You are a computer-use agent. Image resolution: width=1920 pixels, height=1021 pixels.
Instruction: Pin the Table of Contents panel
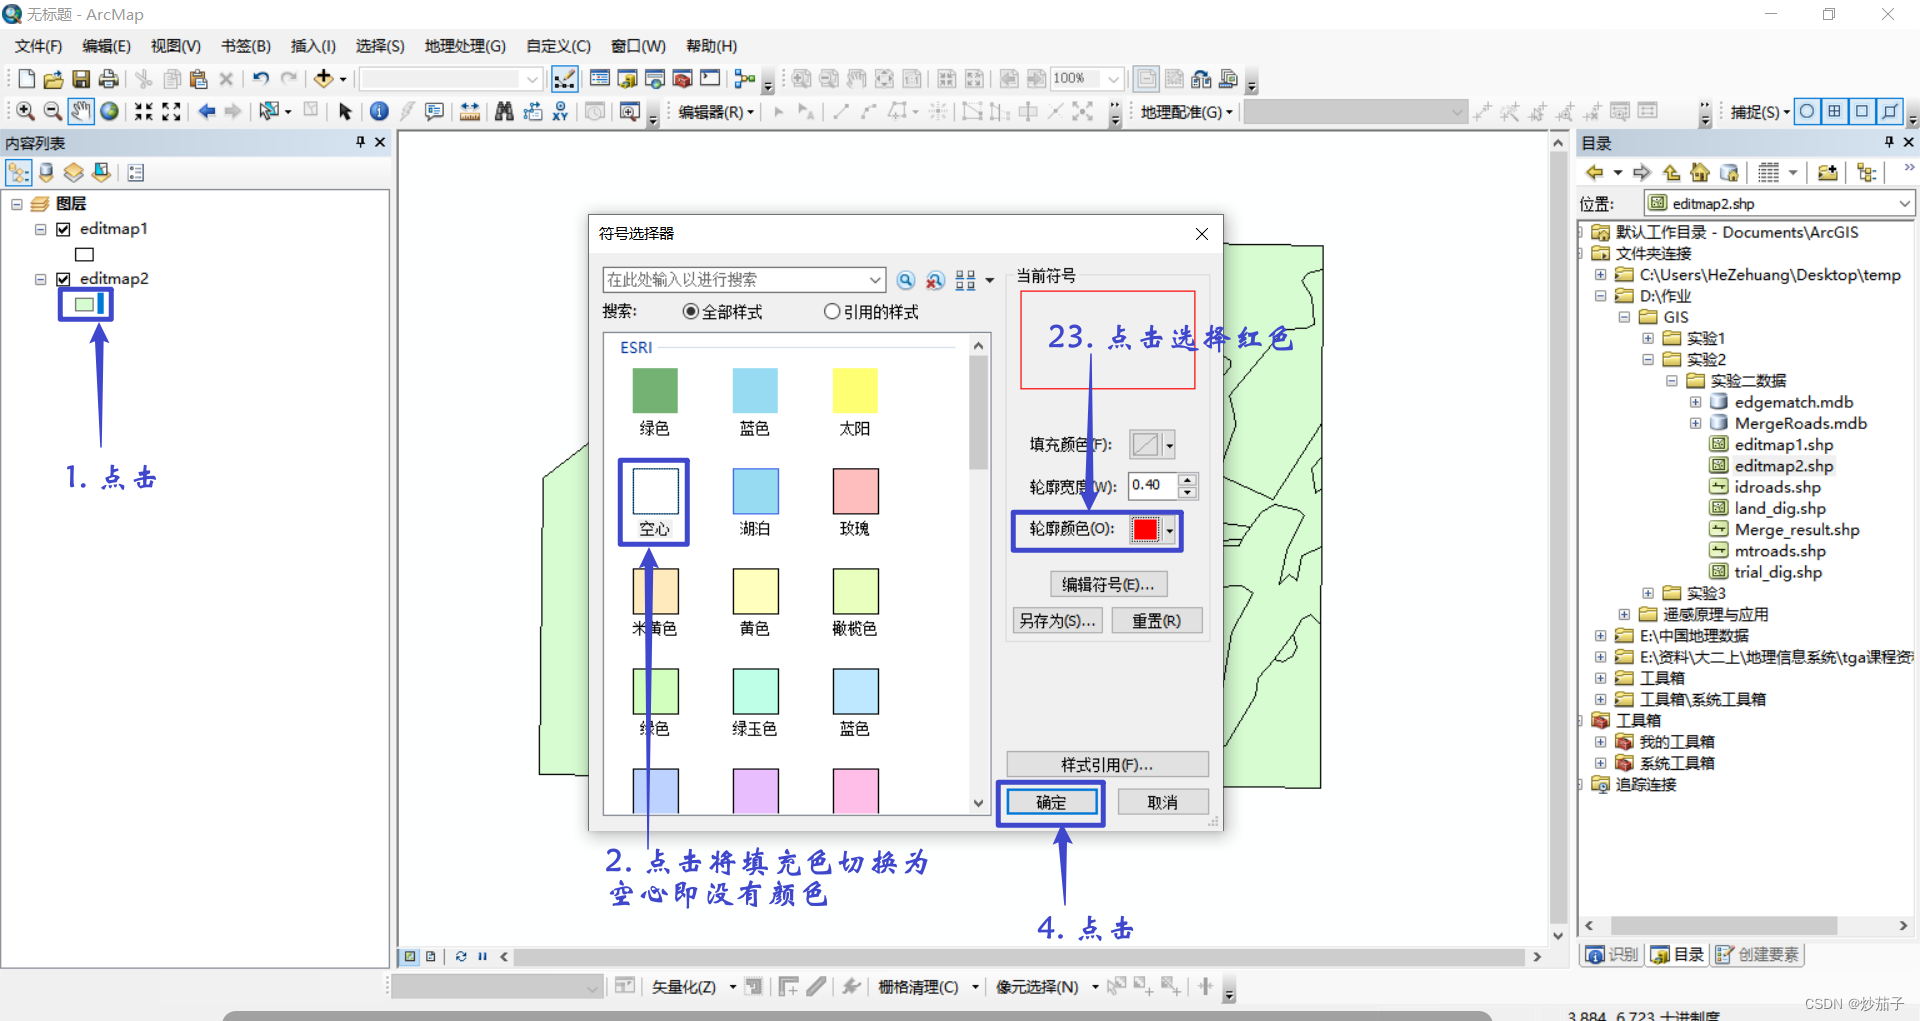coord(361,143)
